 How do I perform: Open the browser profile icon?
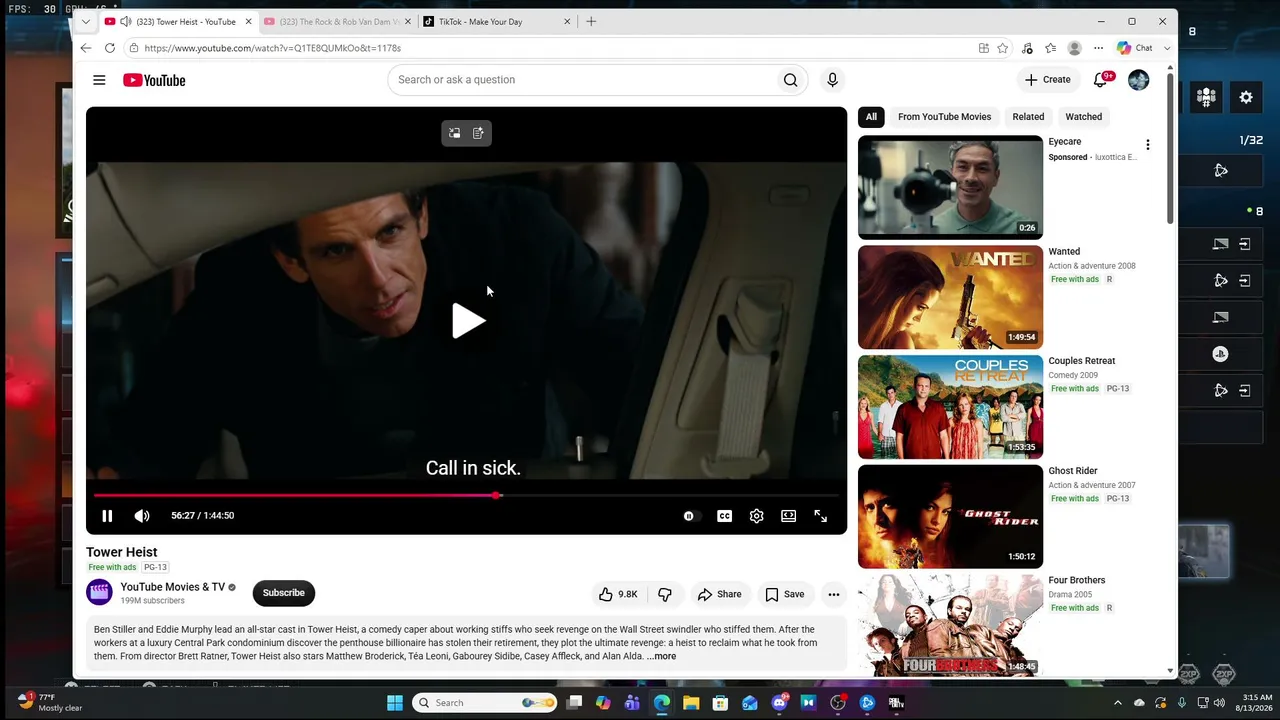click(x=1074, y=48)
